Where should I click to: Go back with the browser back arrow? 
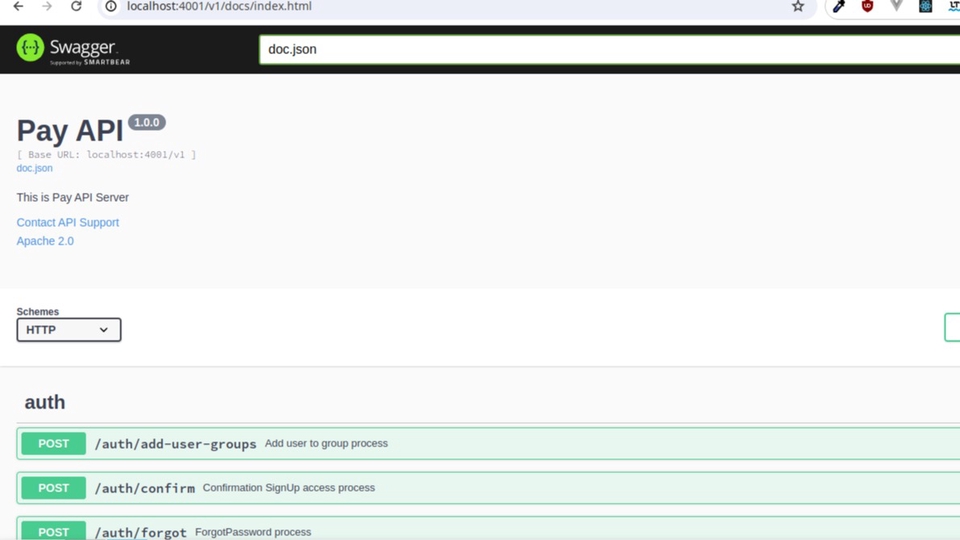[18, 6]
